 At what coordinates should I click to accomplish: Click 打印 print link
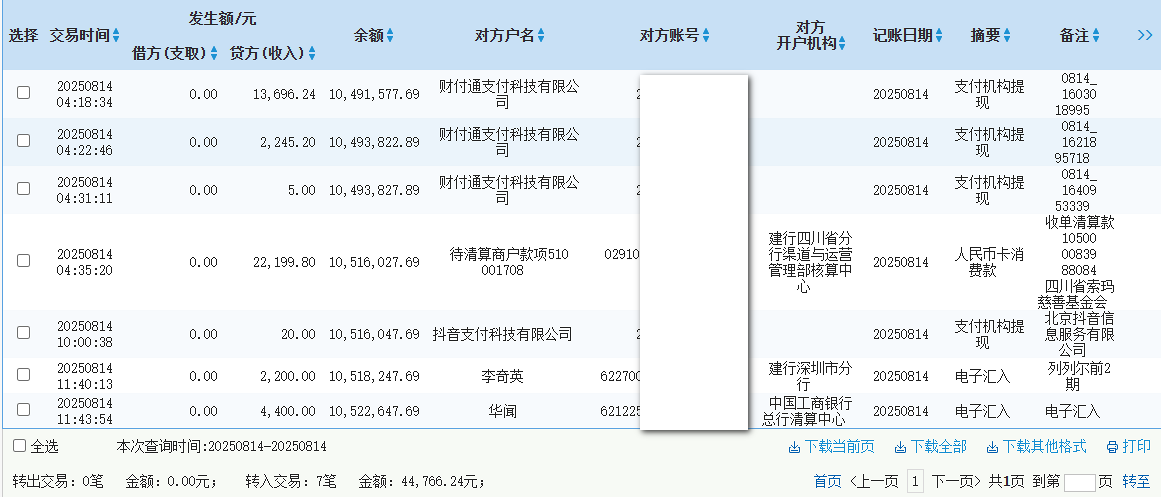[x=1129, y=447]
